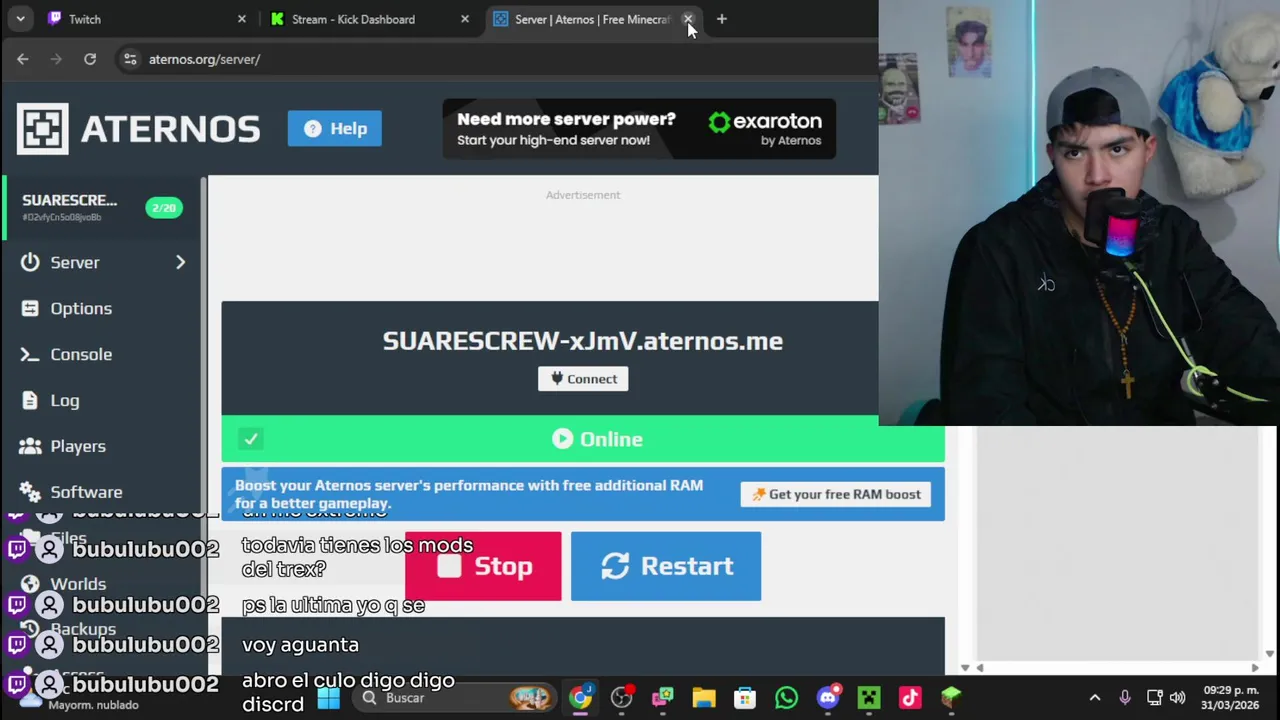Screen dimensions: 1280x720
Task: Click the Console prompt icon
Action: tap(30, 354)
